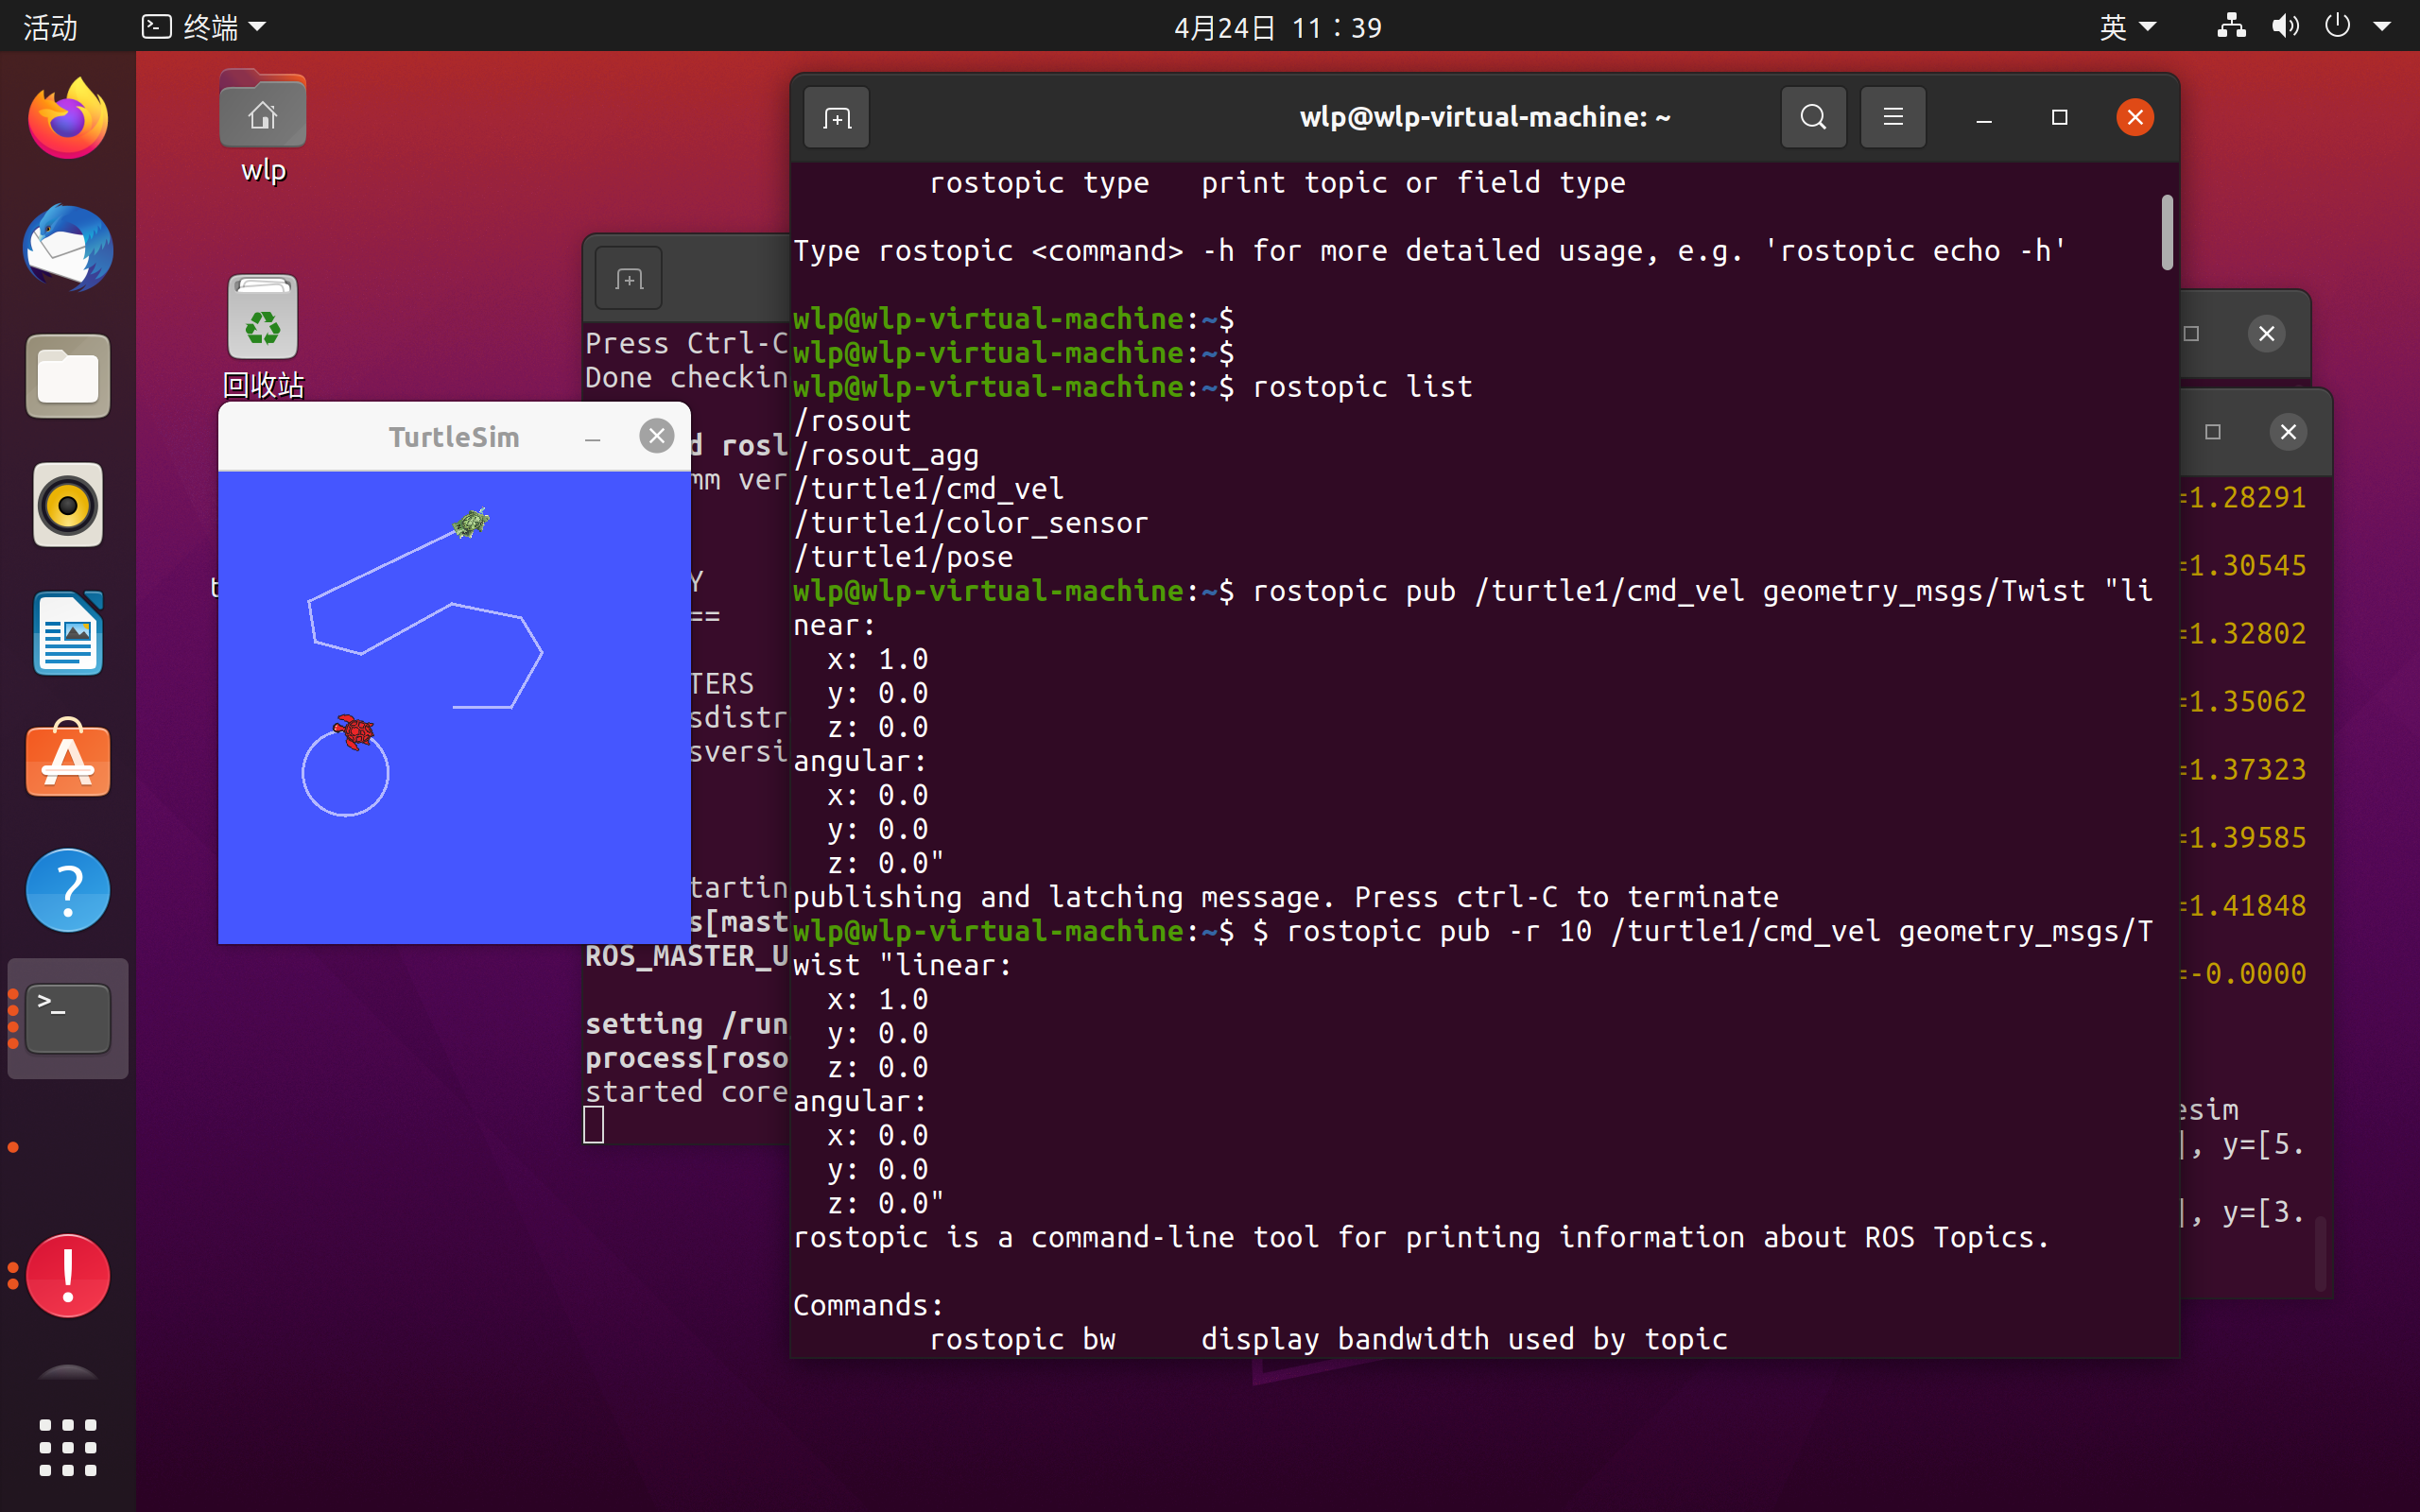Open LibreOffice Writer from dock
Screen dimensions: 2420x1512
(67, 634)
